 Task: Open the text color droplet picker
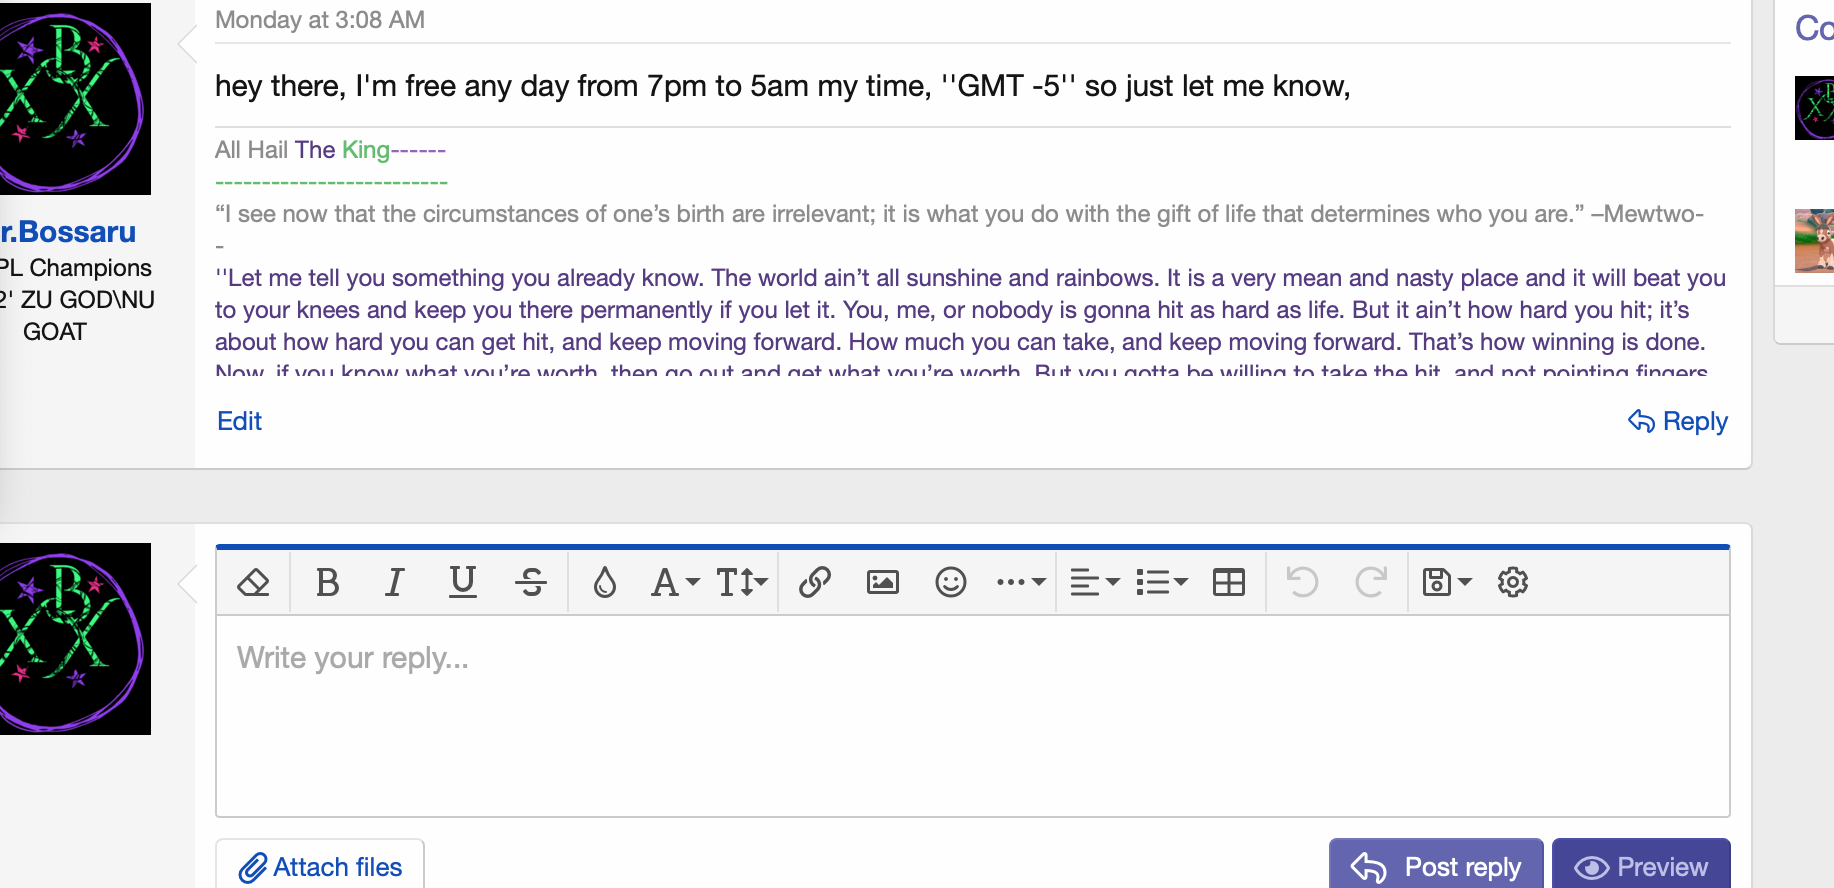(x=604, y=582)
